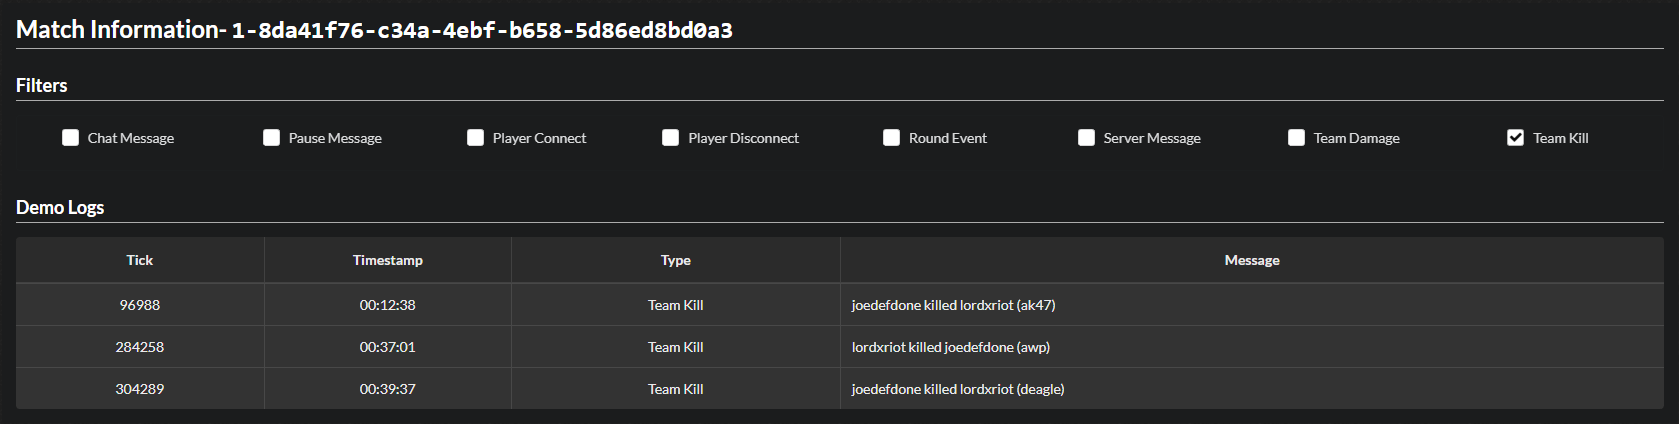
Task: Select the ak47 team kill message
Action: [953, 305]
